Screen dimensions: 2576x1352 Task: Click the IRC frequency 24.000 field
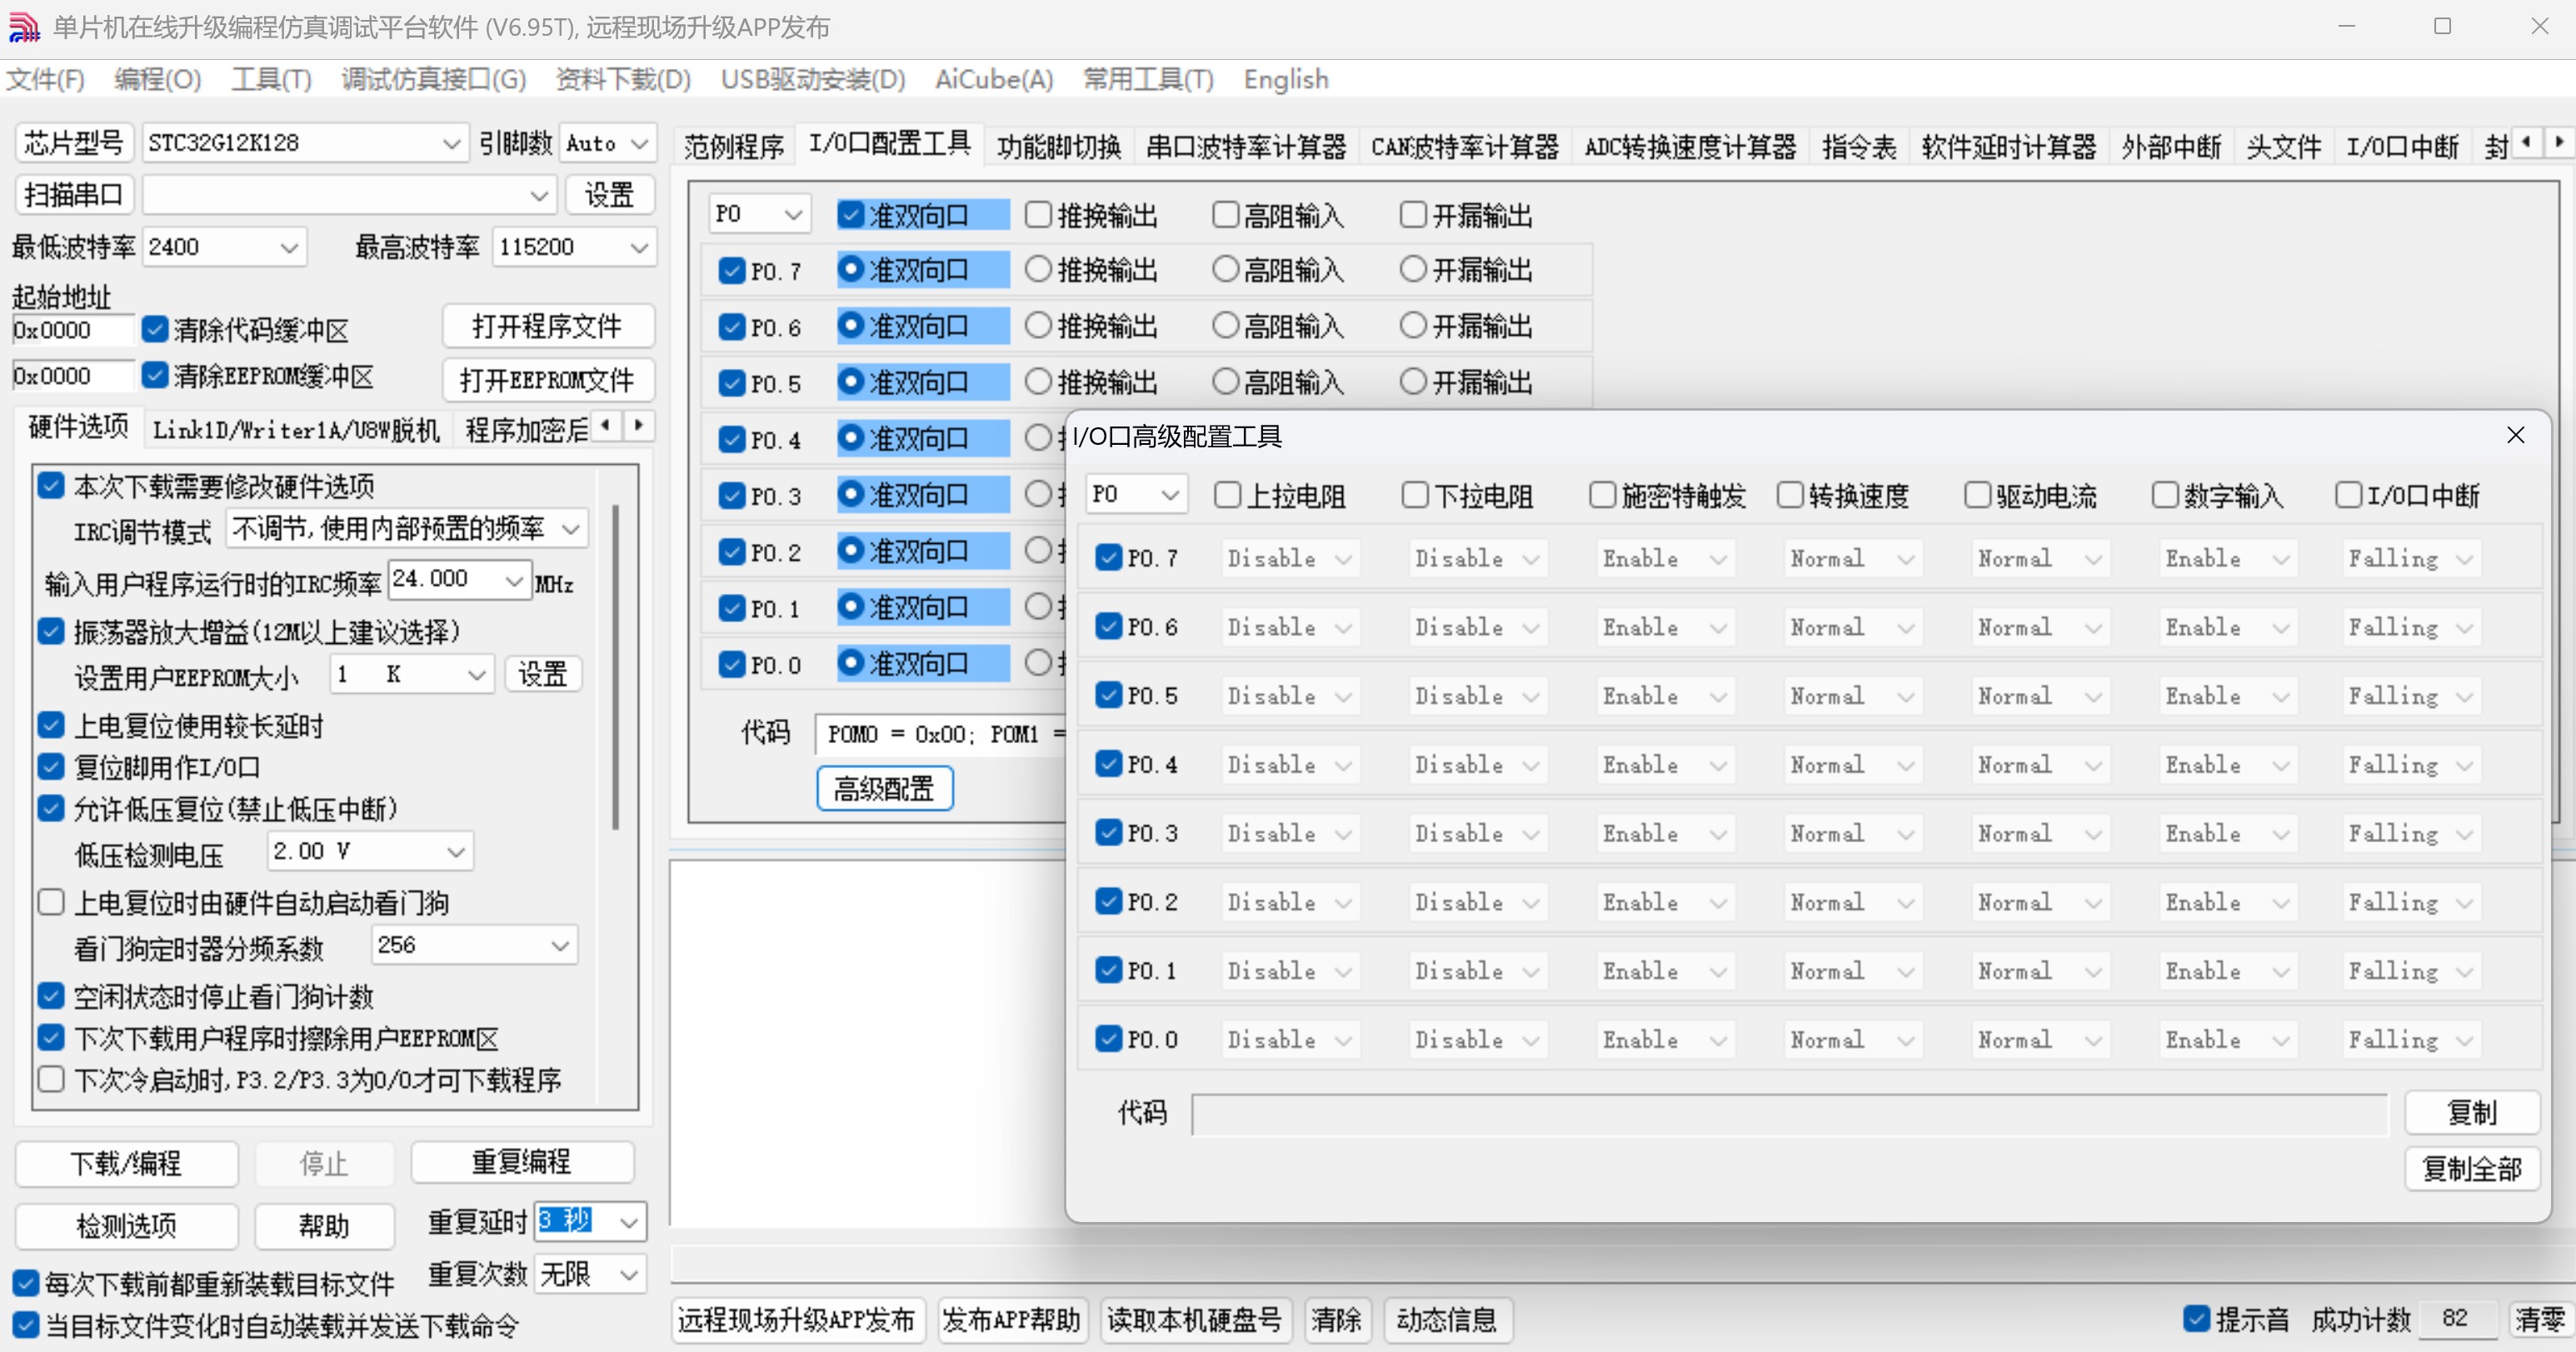point(459,579)
